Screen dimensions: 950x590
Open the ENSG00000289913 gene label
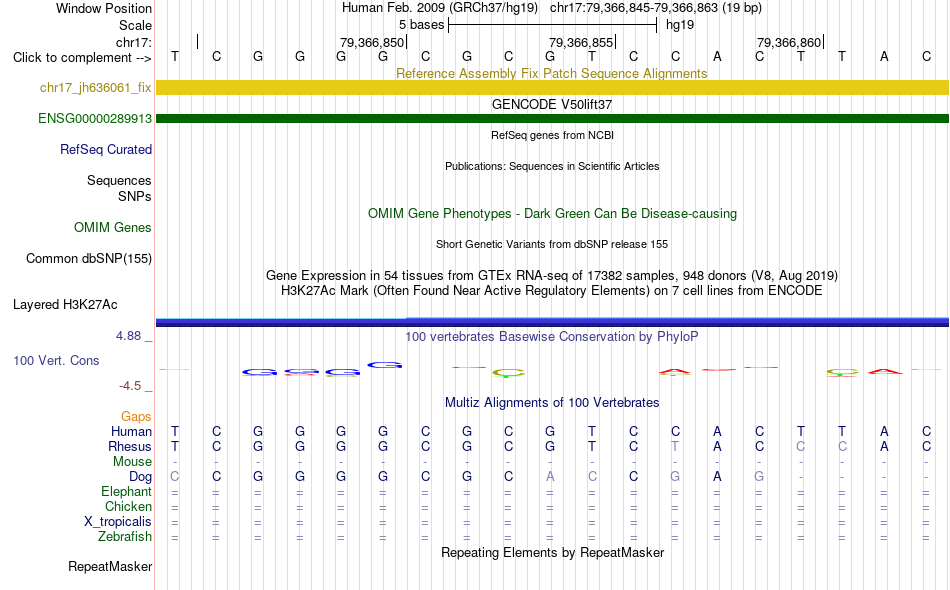(95, 118)
